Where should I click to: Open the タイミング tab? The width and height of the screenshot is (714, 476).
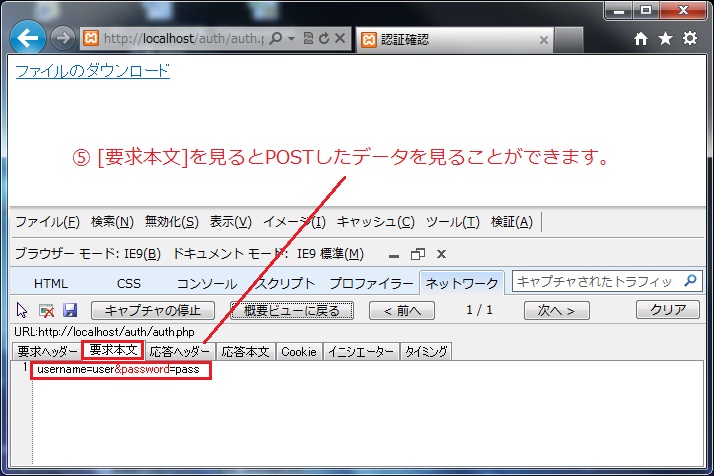coord(426,352)
